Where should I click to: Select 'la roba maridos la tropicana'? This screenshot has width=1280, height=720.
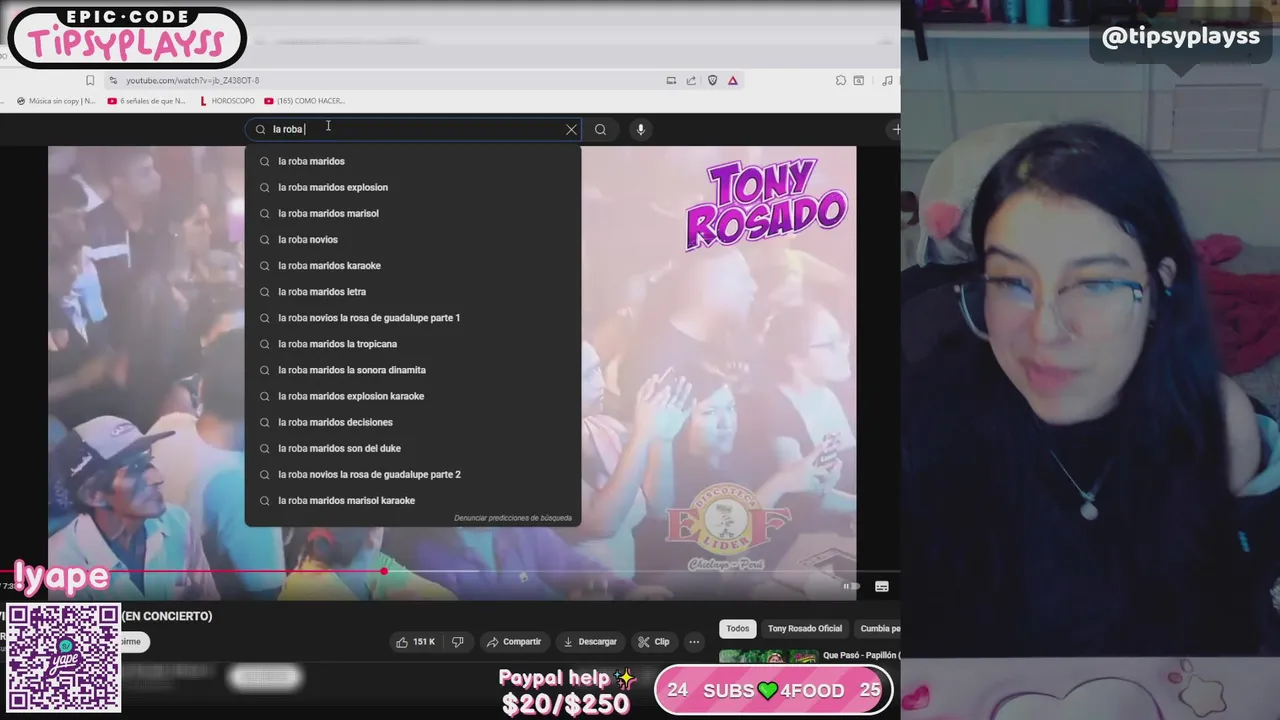412,343
